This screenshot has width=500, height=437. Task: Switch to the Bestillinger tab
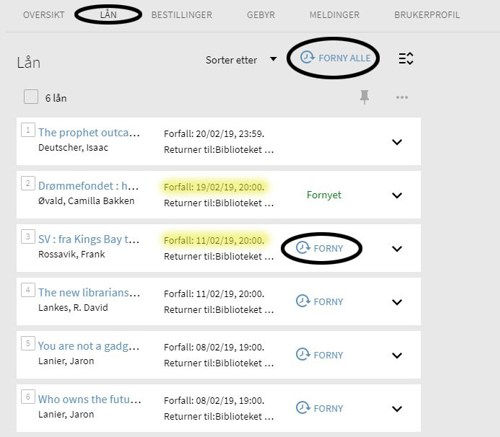click(182, 15)
